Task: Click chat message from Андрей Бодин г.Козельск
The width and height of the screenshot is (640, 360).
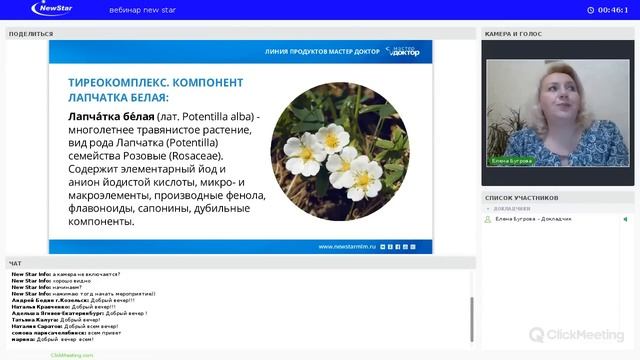Action: point(73,300)
